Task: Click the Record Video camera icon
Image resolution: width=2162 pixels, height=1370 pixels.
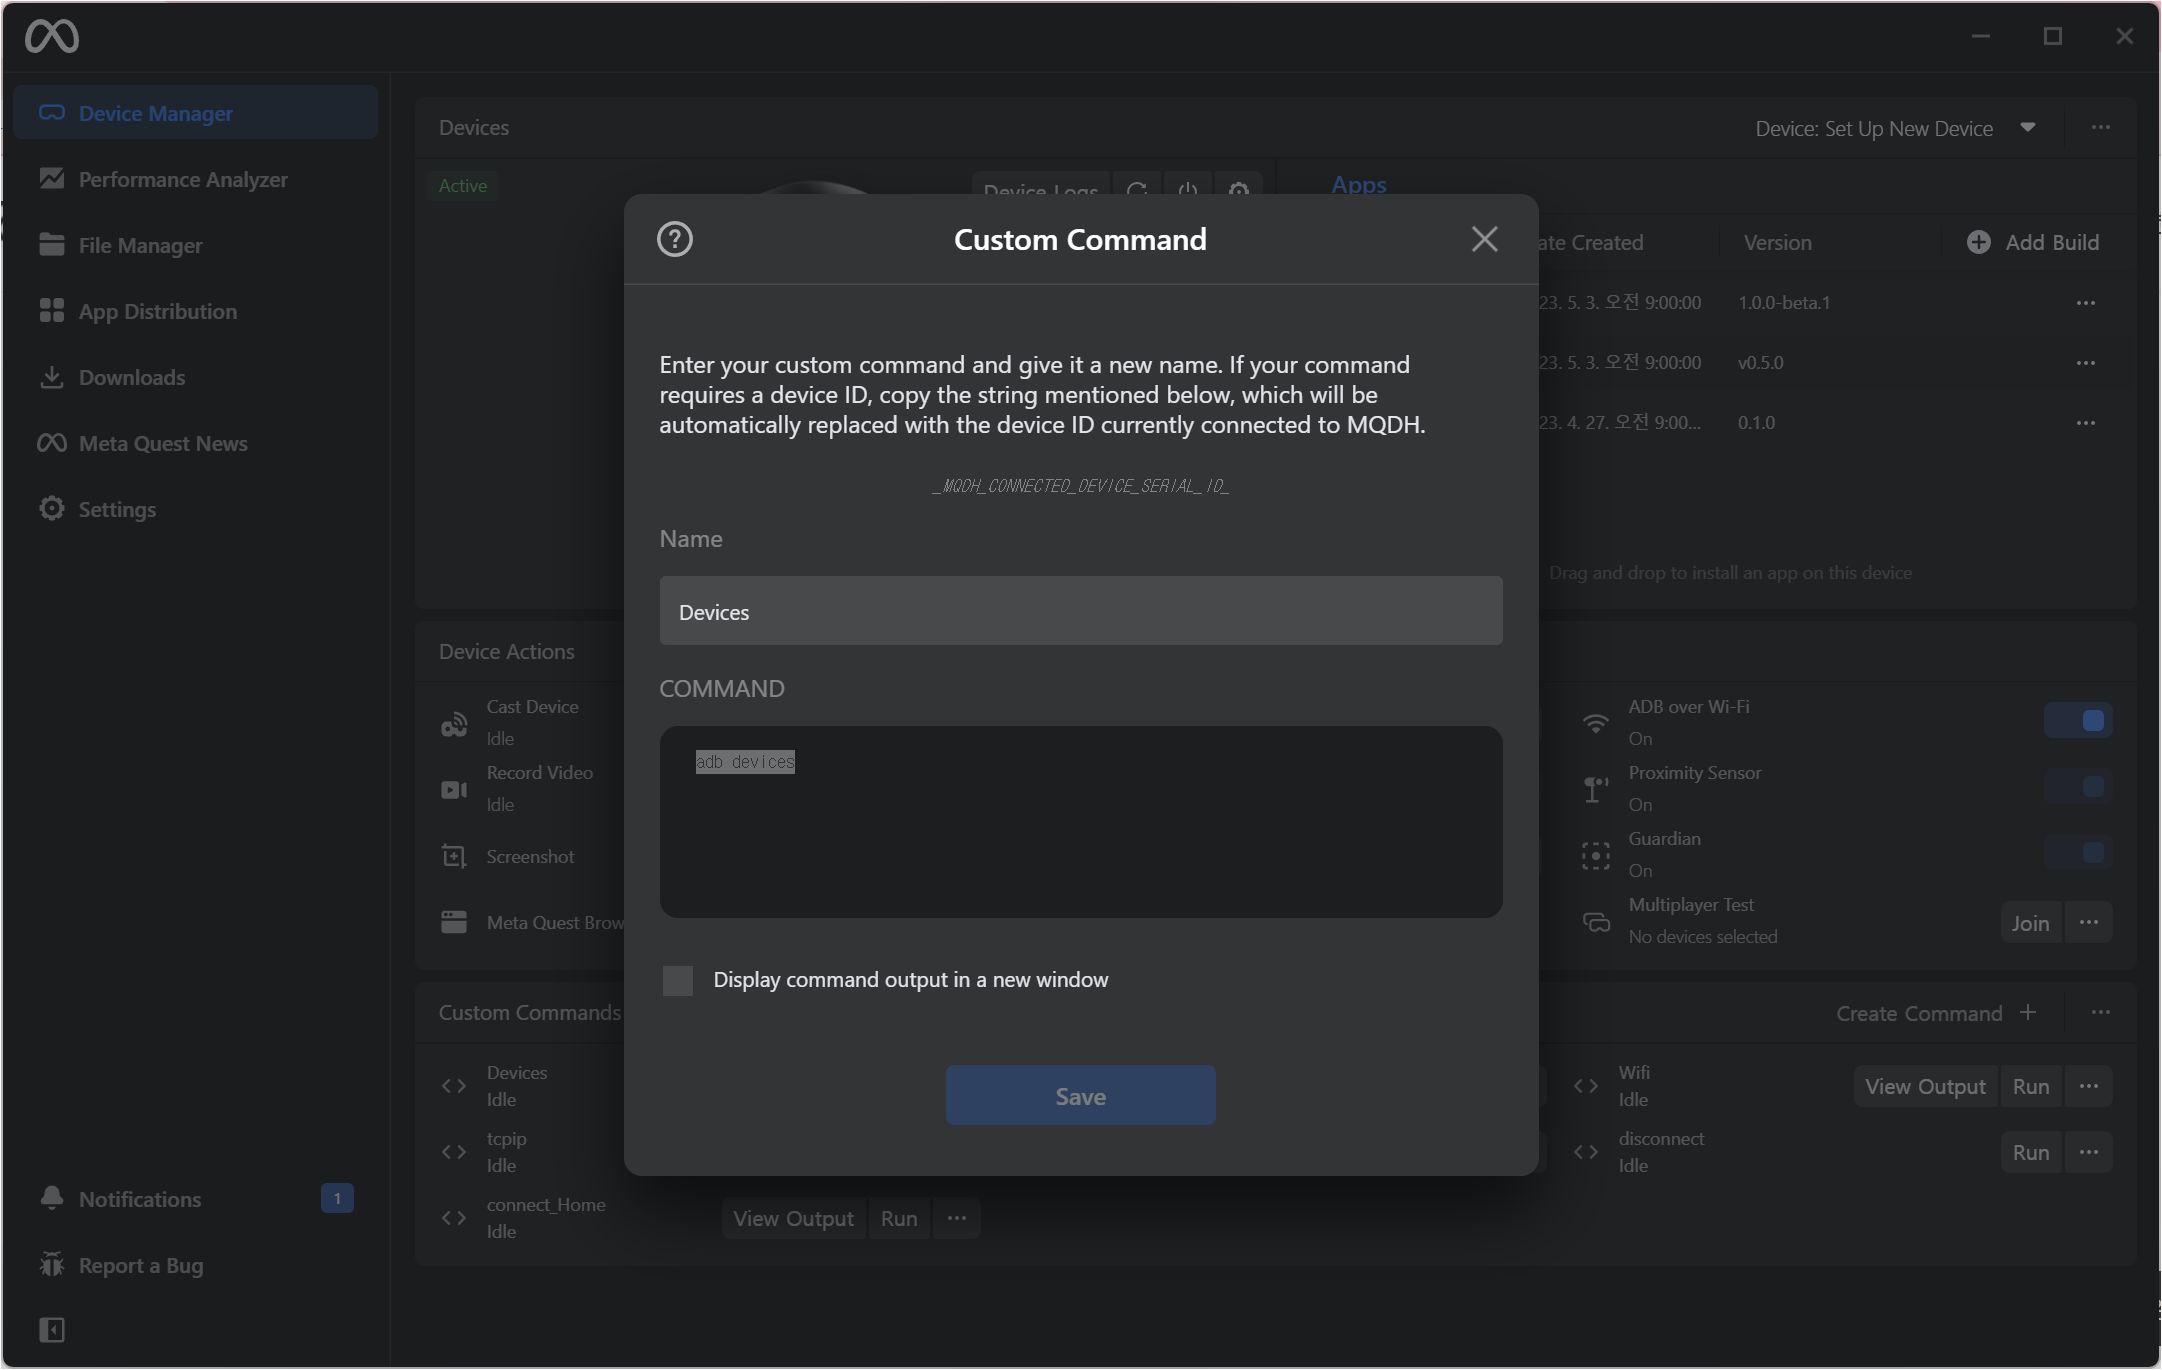Action: coord(454,790)
